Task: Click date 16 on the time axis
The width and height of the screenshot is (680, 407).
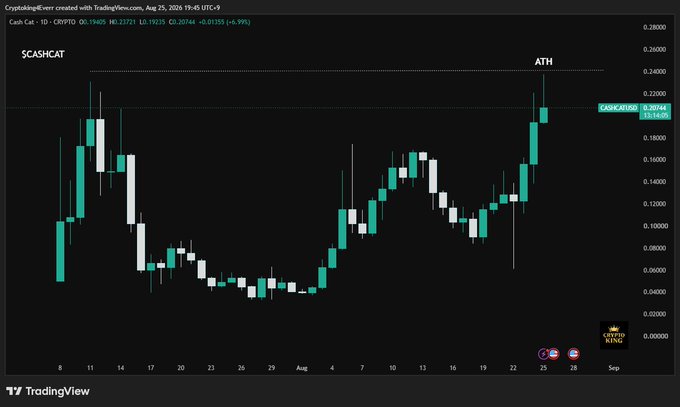Action: pyautogui.click(x=453, y=368)
